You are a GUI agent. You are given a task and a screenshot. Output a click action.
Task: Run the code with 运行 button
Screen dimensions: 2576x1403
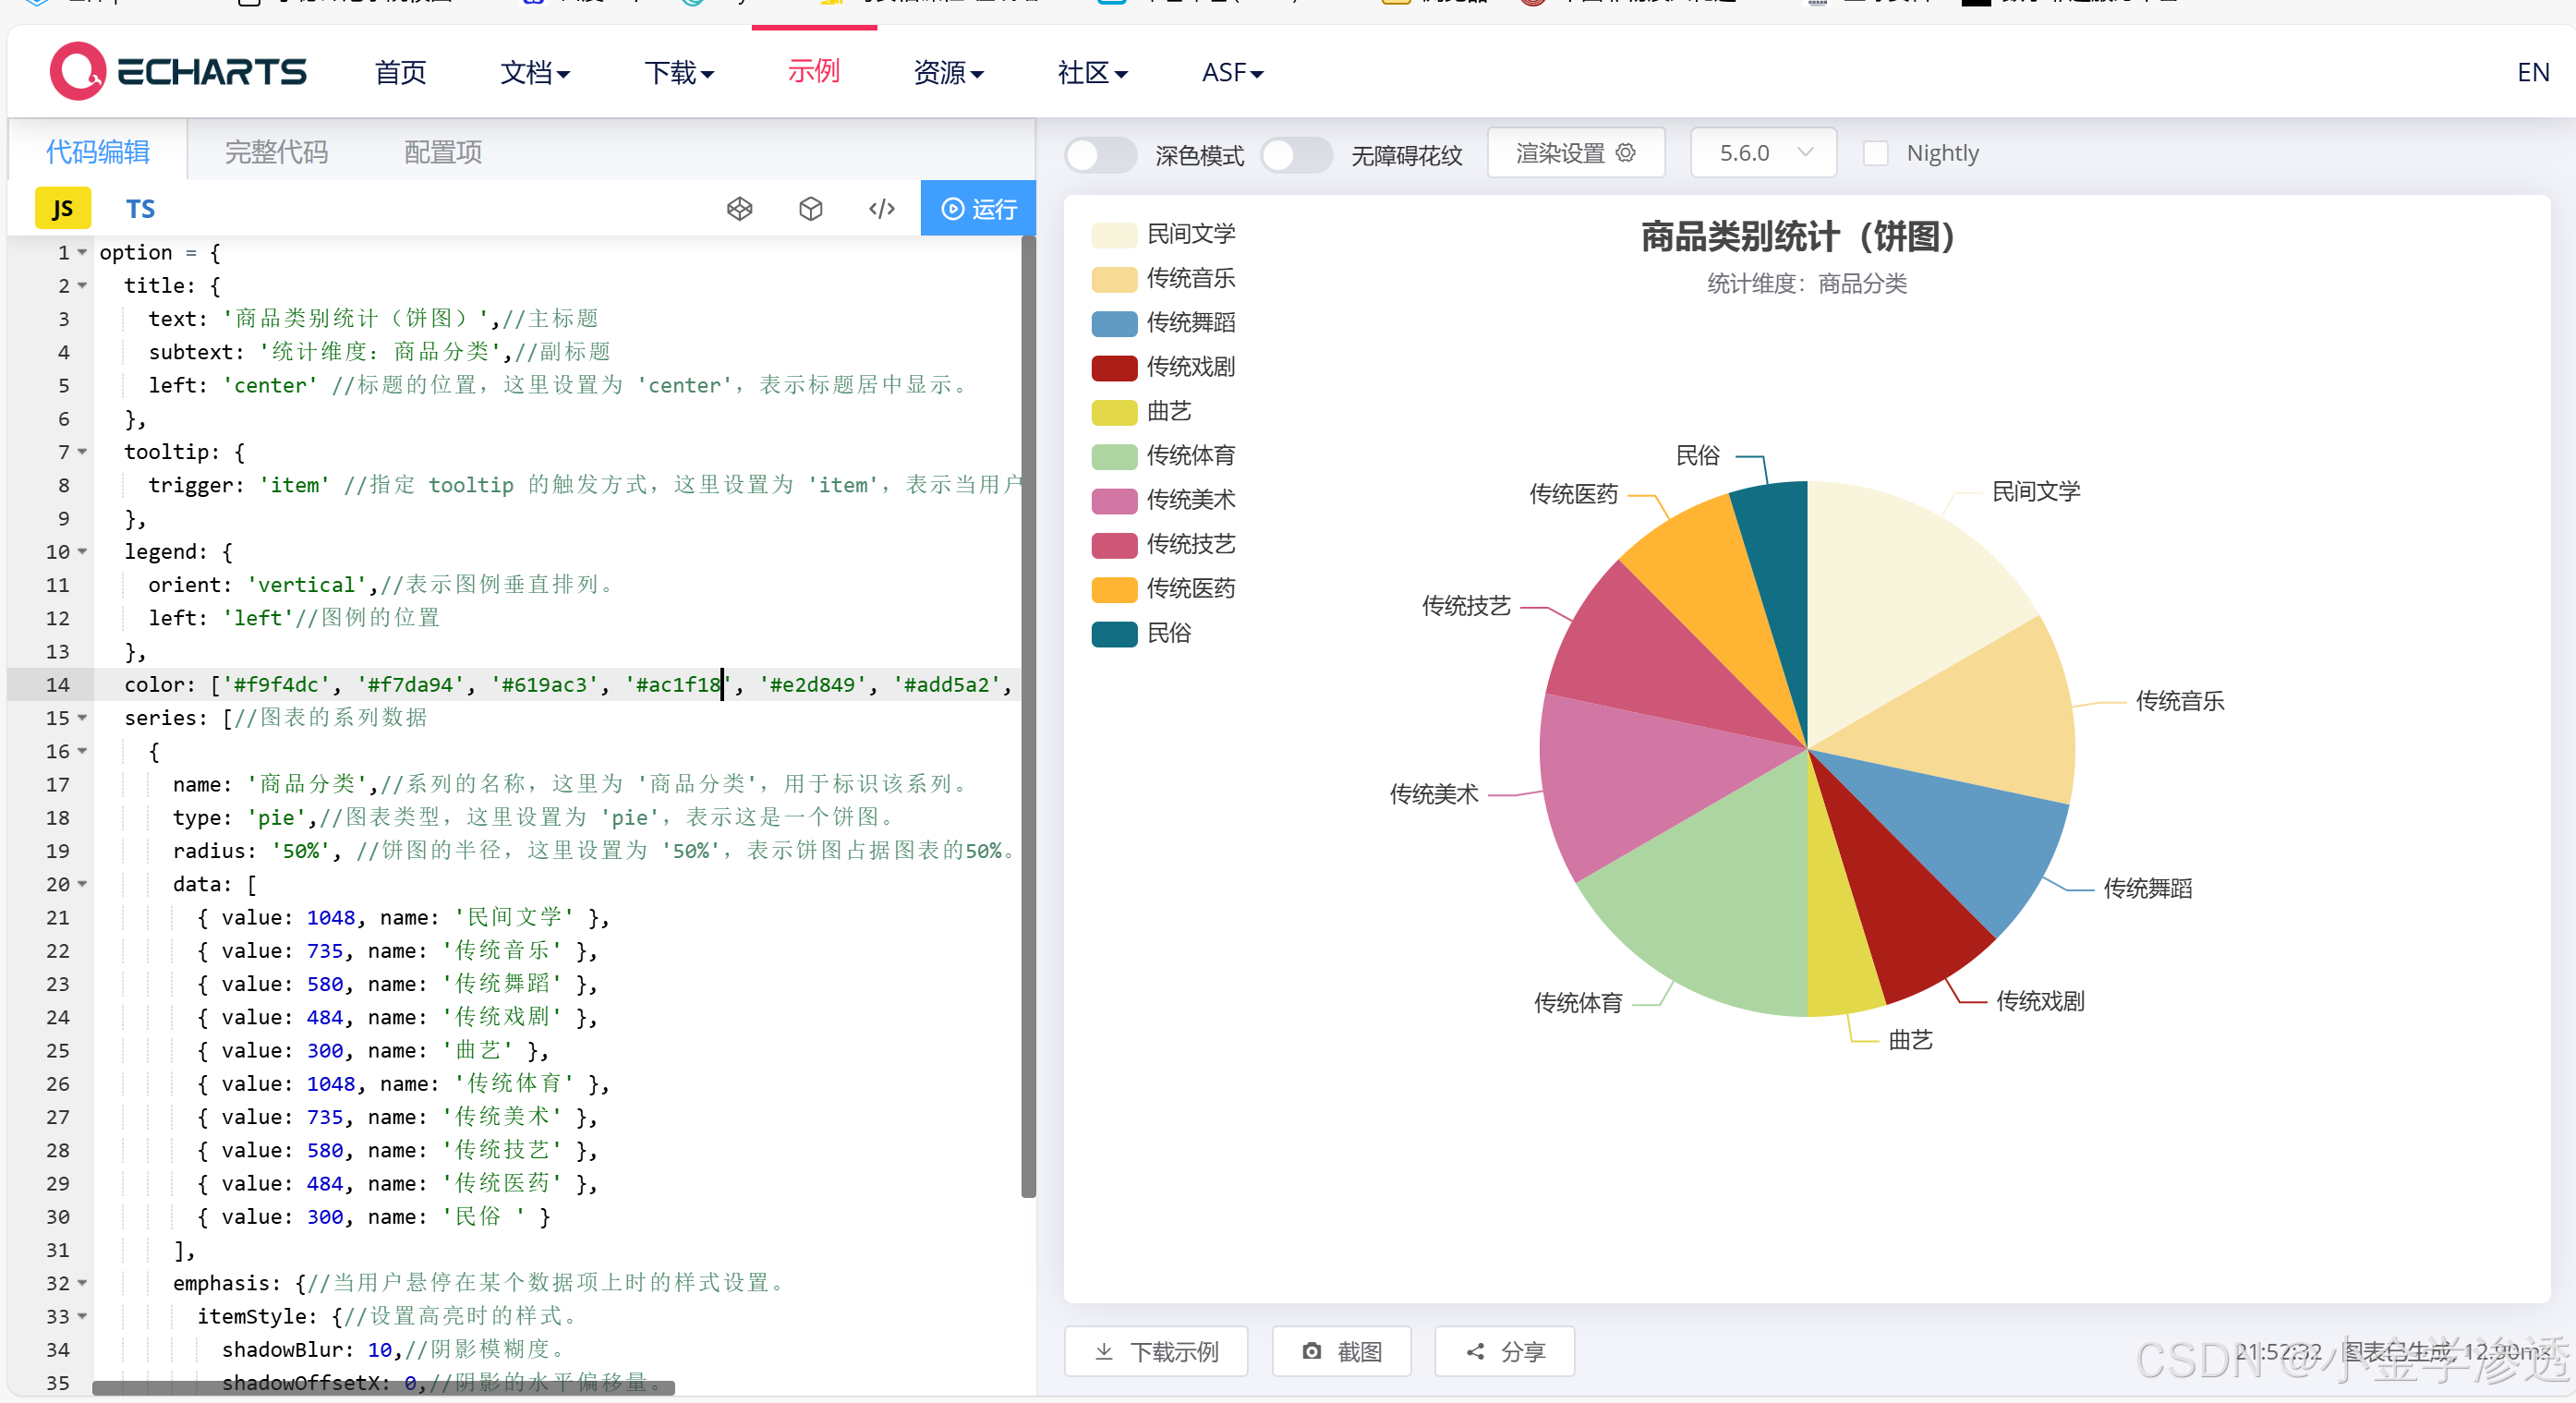coord(978,208)
